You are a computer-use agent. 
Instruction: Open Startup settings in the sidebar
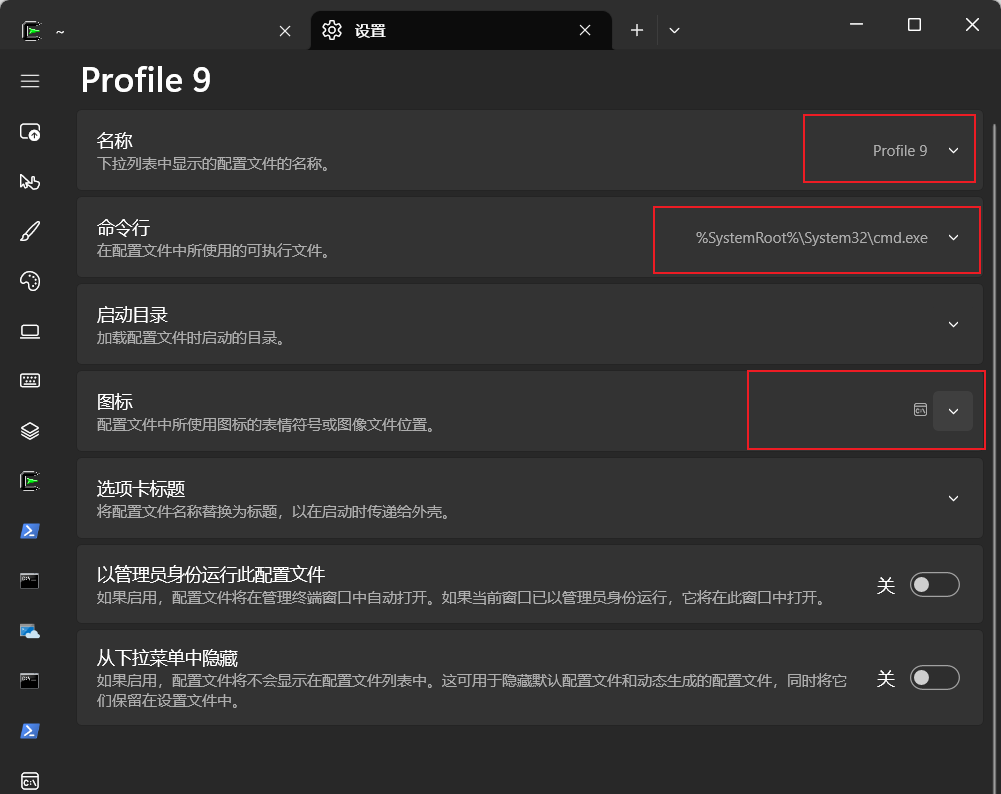pyautogui.click(x=30, y=131)
